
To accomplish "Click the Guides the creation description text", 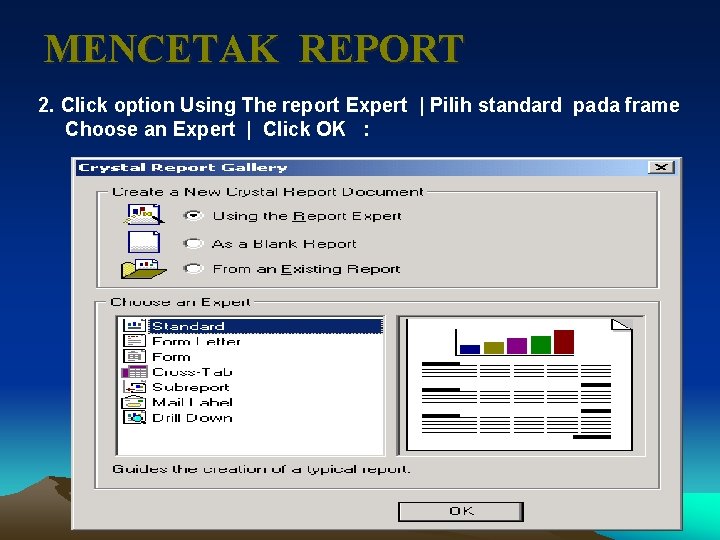I will [261, 469].
